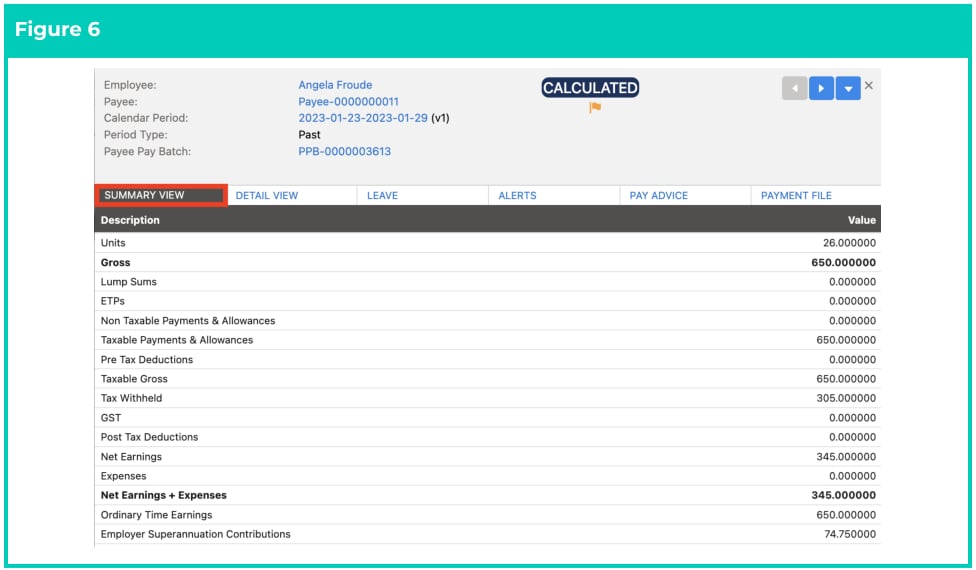Open the Payee-0000000011 link
976x570 pixels.
pos(349,101)
